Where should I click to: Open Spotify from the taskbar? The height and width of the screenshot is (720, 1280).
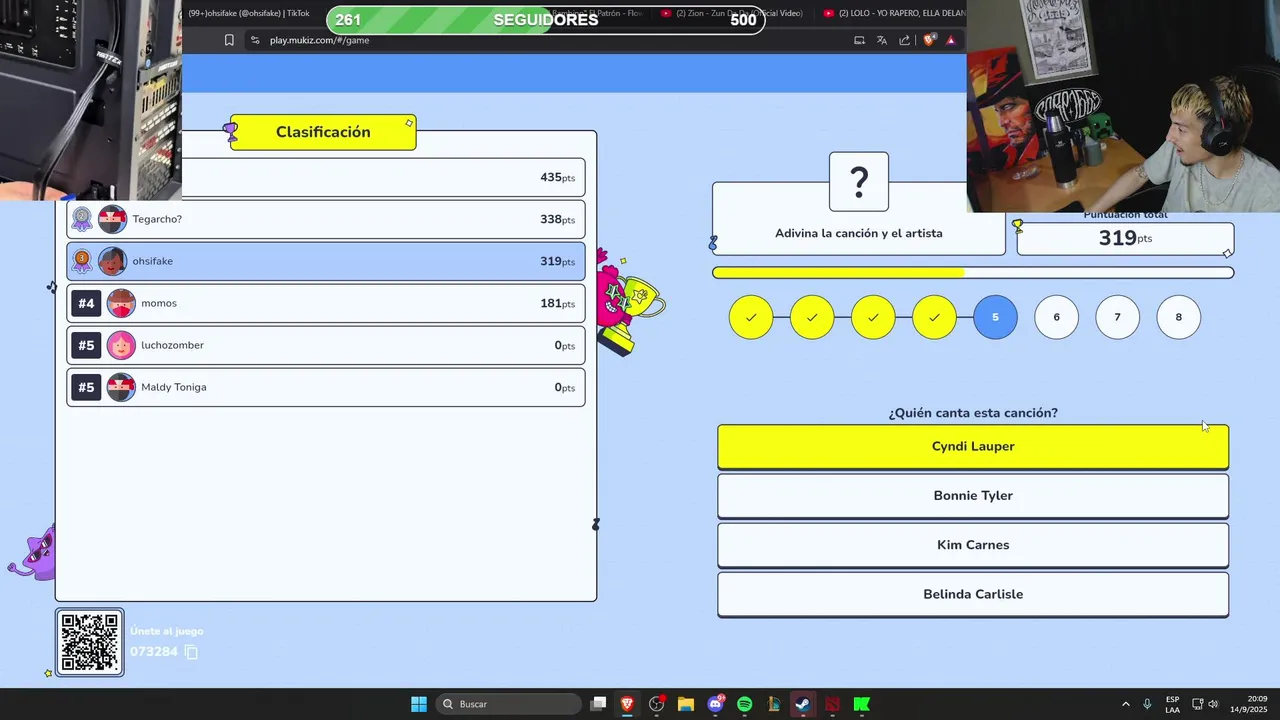point(745,704)
